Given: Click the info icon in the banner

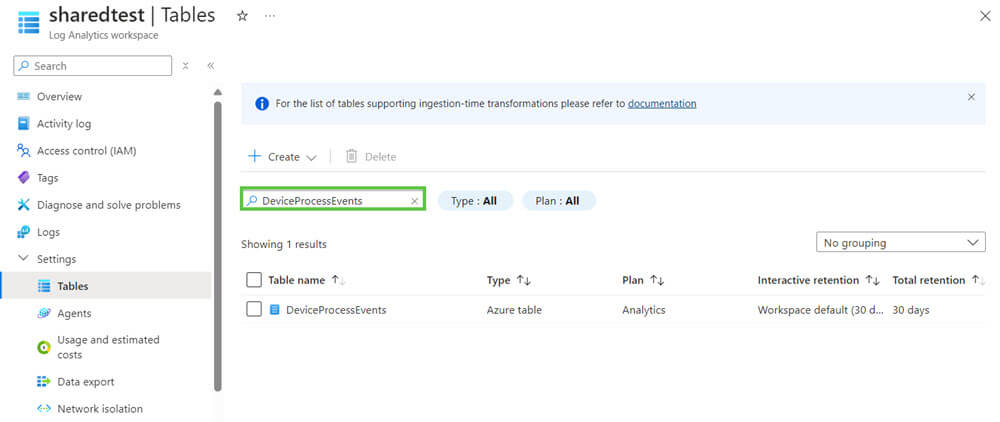Looking at the screenshot, I should click(262, 103).
